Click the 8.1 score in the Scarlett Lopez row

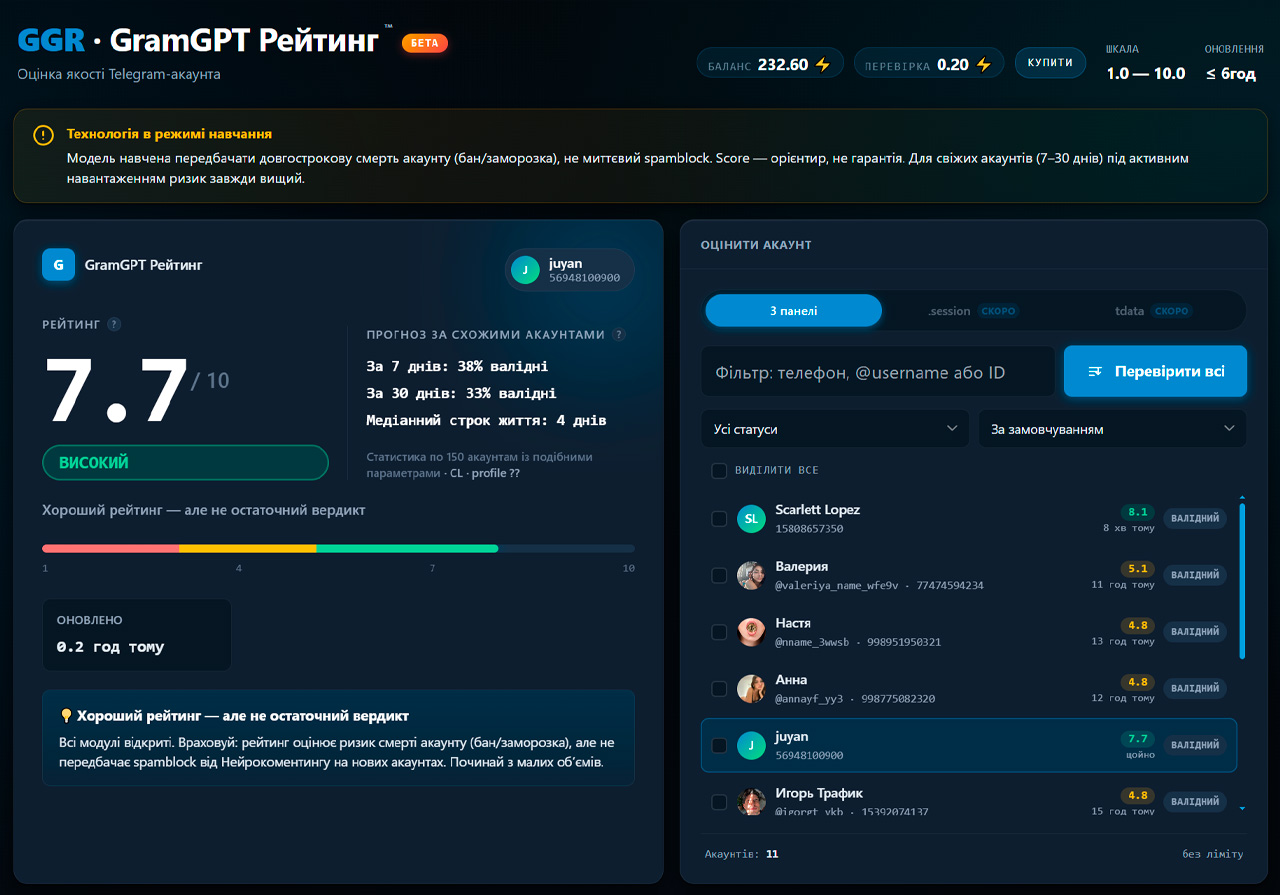(x=1138, y=511)
